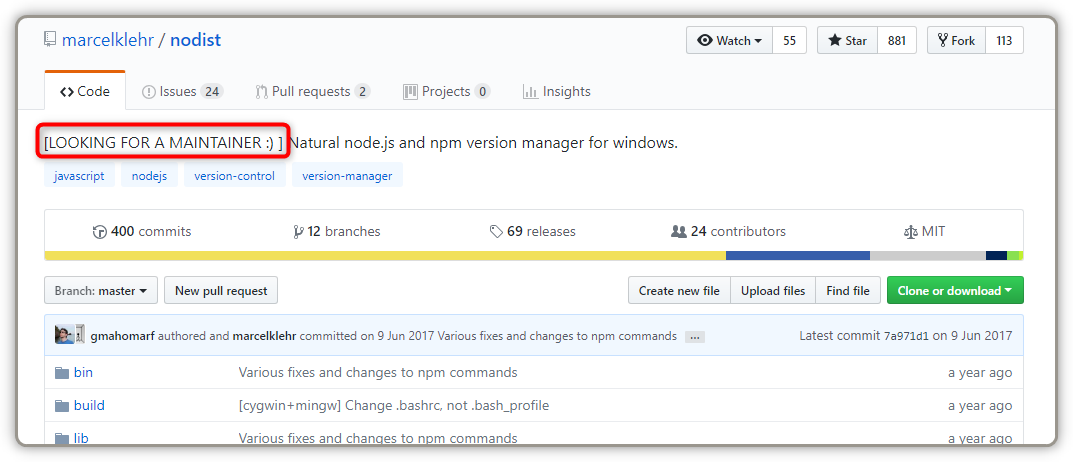Click the Create new file button
This screenshot has height=462, width=1073.
(x=680, y=290)
